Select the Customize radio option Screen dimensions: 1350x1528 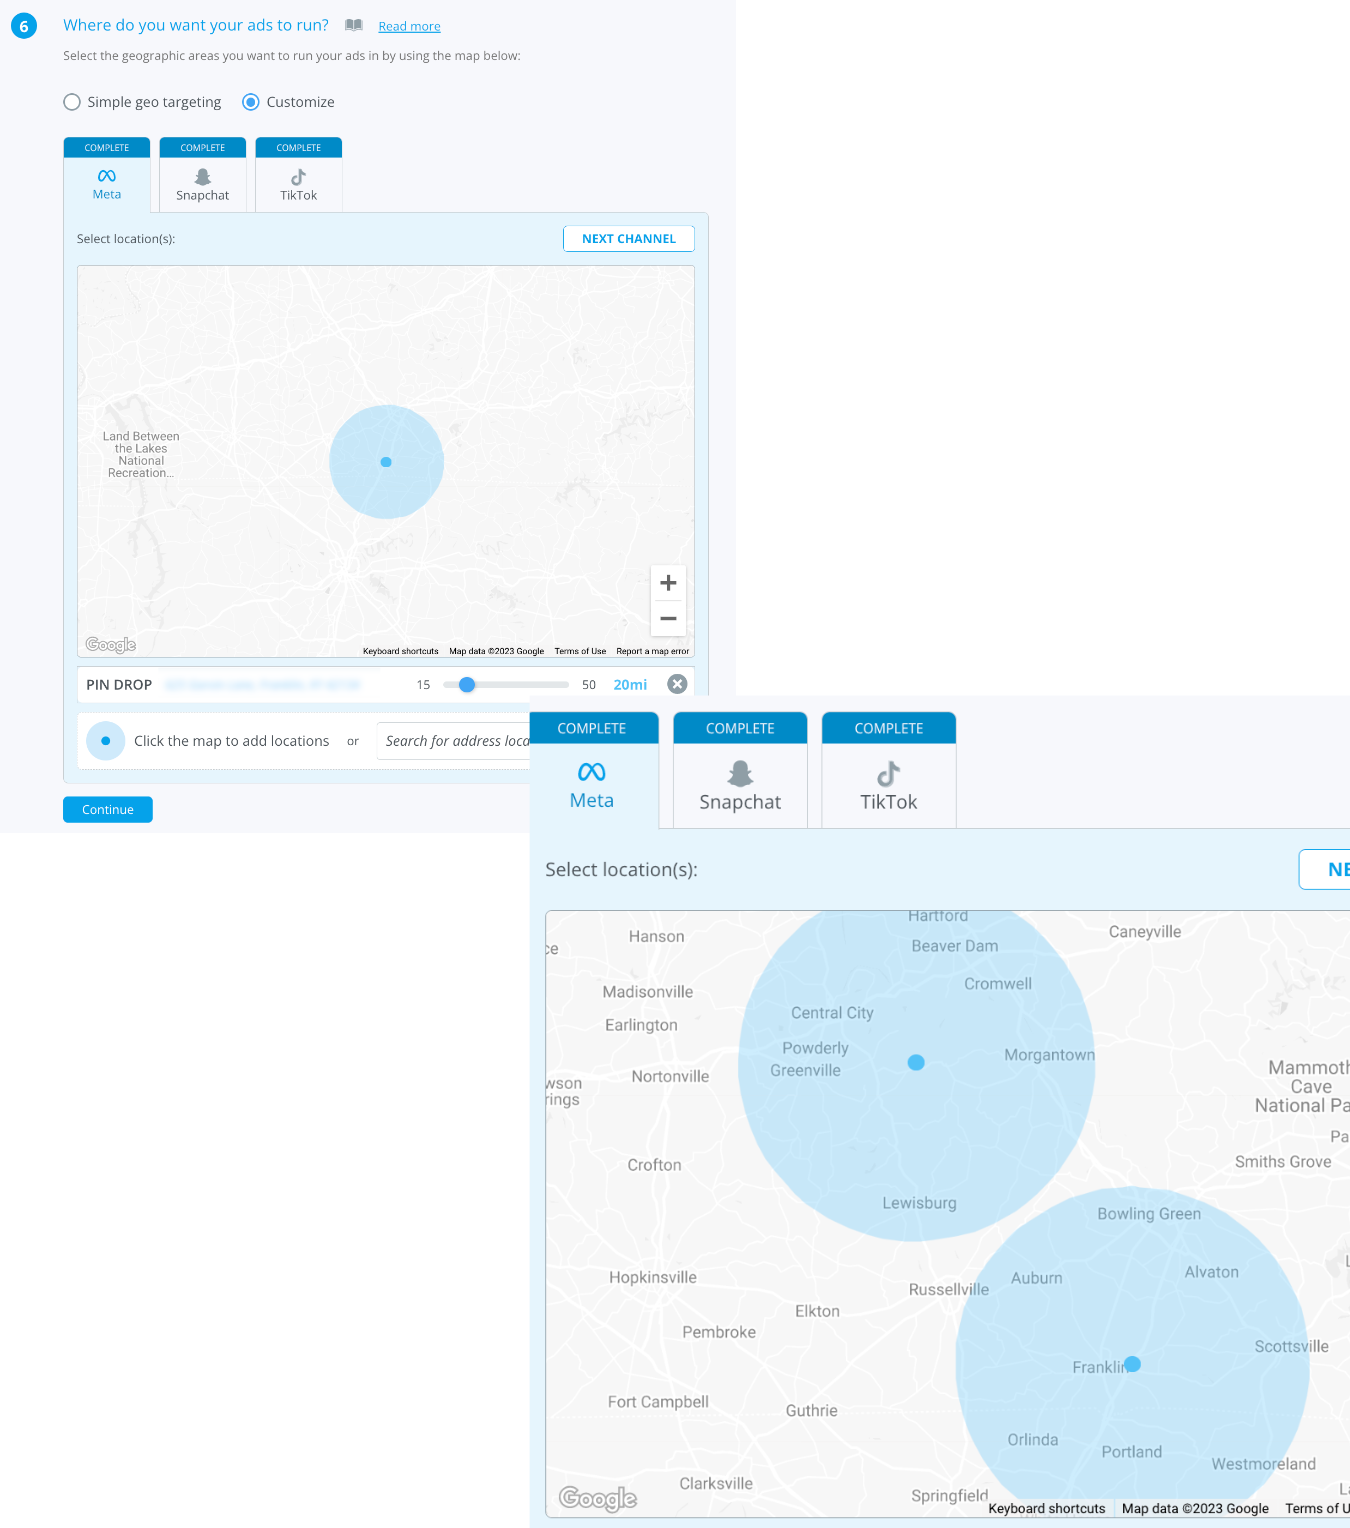251,102
